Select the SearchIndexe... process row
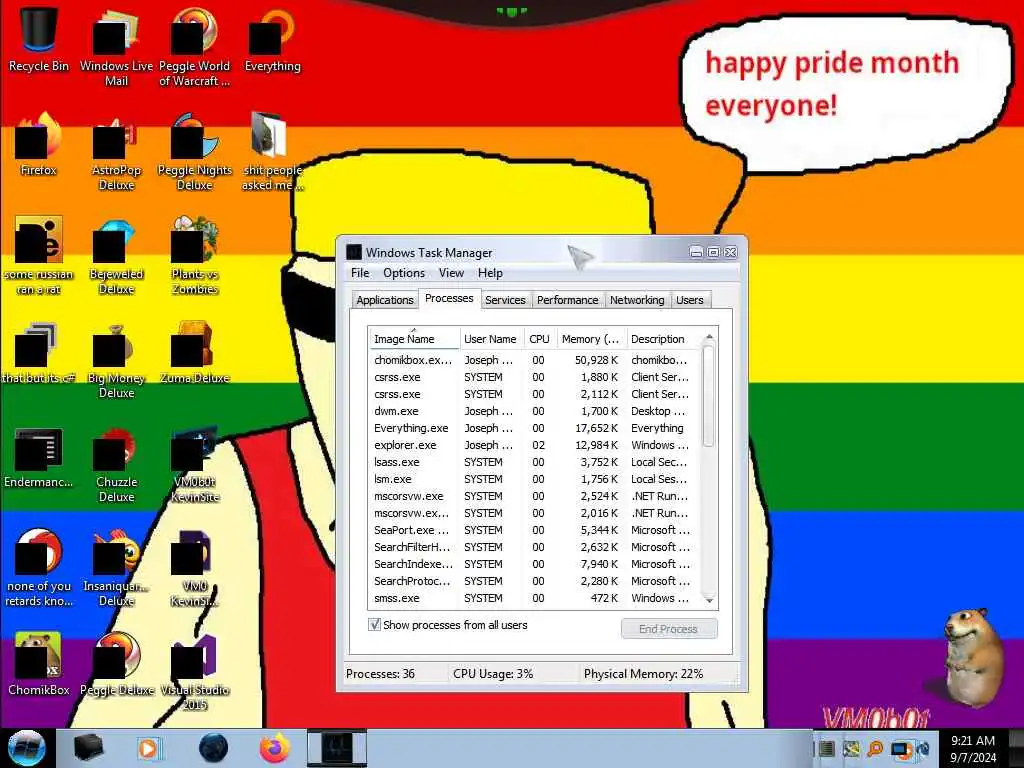1024x768 pixels. (534, 564)
